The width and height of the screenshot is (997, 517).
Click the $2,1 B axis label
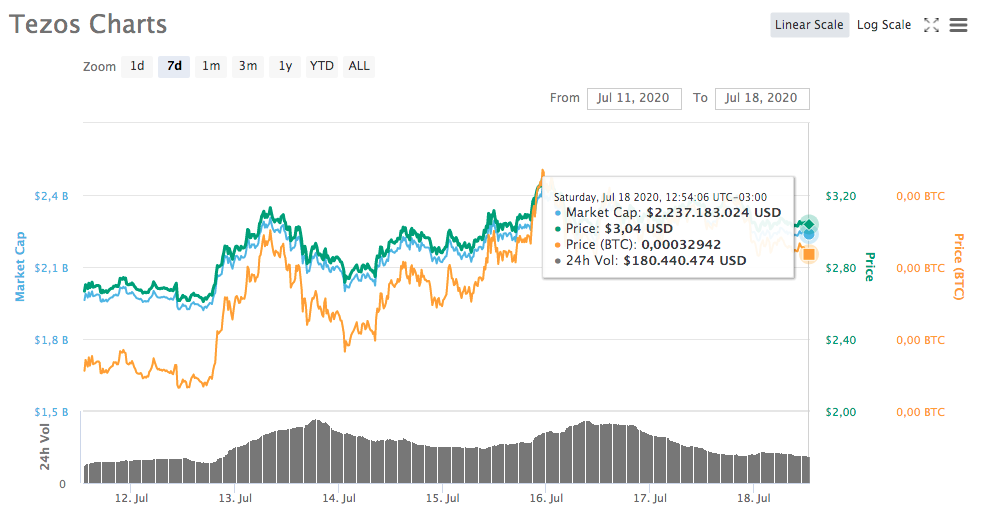[51, 268]
